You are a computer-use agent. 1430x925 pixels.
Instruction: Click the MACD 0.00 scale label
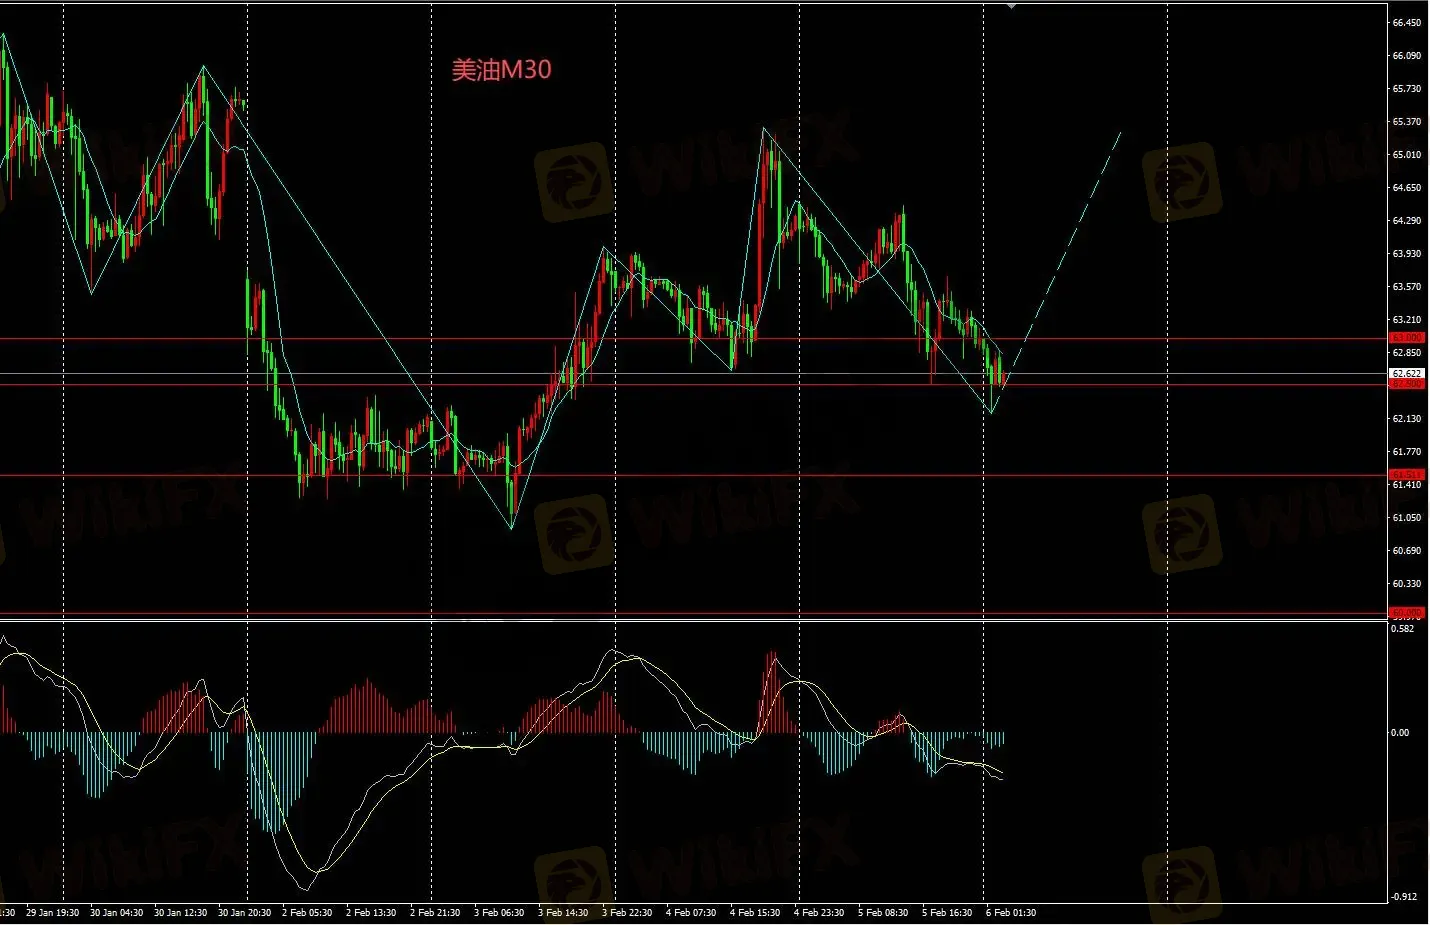click(x=1400, y=732)
